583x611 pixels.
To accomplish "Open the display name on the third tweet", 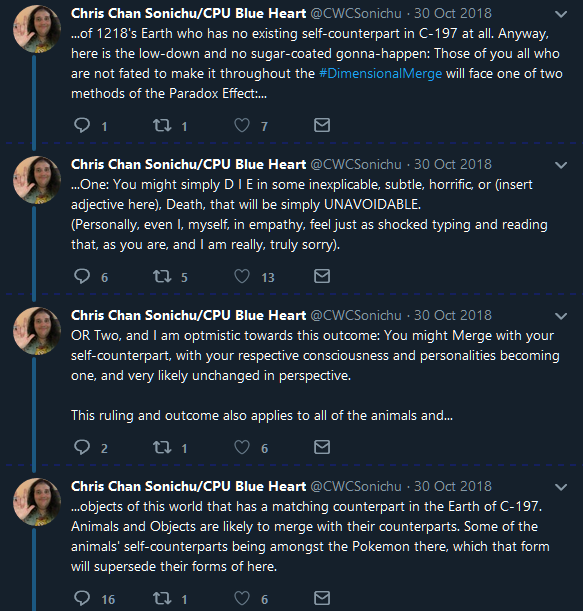I will (189, 315).
